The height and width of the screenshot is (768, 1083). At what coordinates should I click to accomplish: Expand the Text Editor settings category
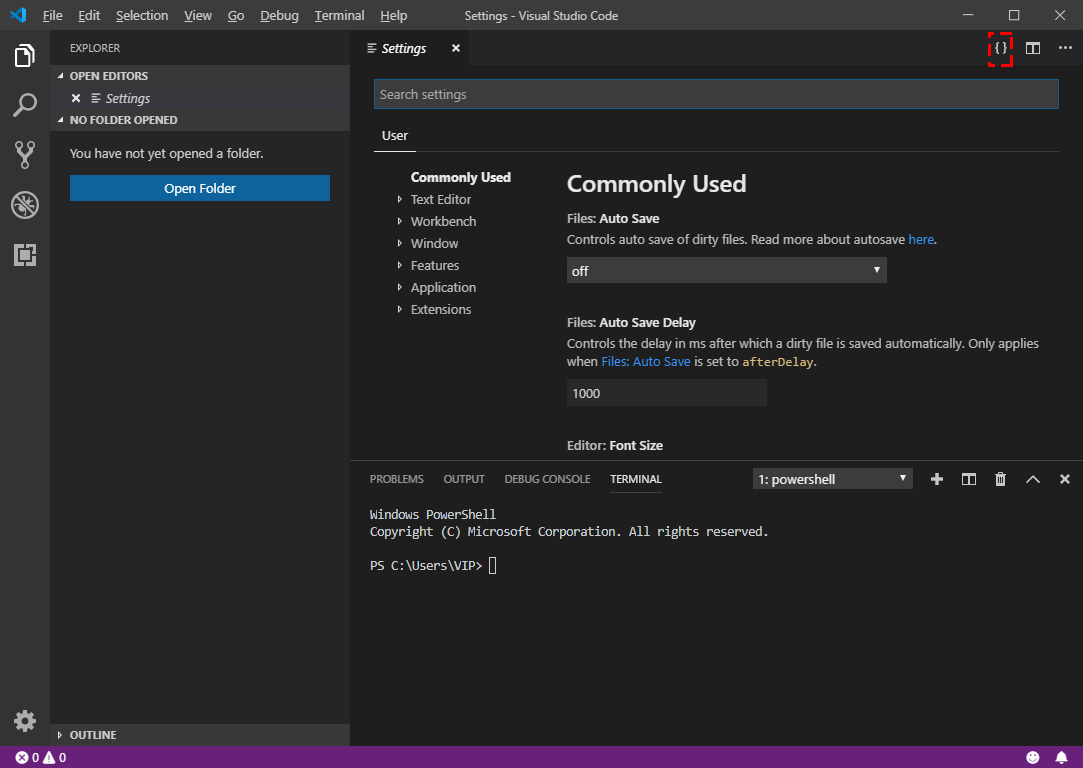[400, 200]
